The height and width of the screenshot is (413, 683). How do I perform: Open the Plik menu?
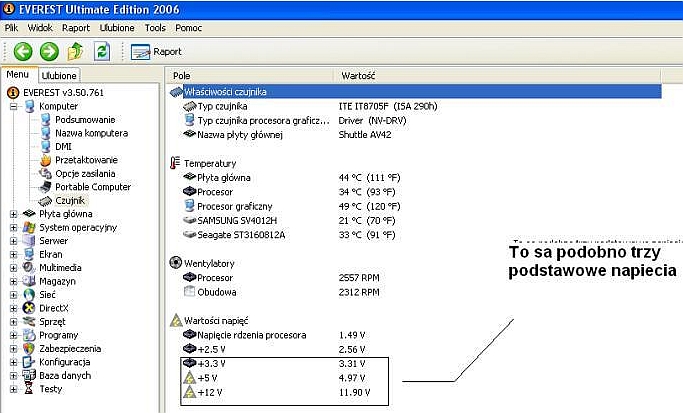point(11,28)
